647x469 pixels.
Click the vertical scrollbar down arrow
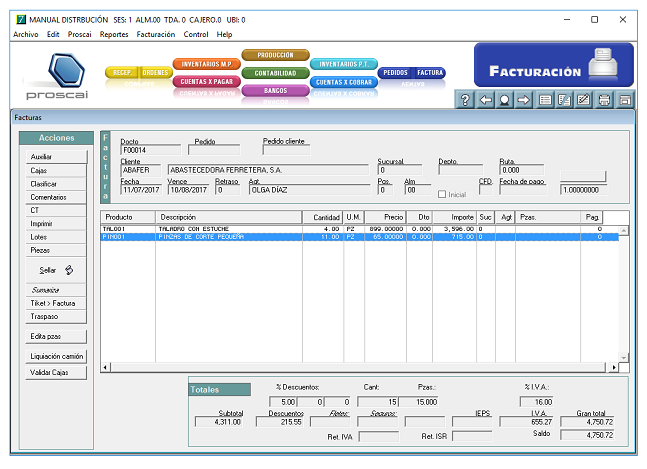click(x=625, y=357)
